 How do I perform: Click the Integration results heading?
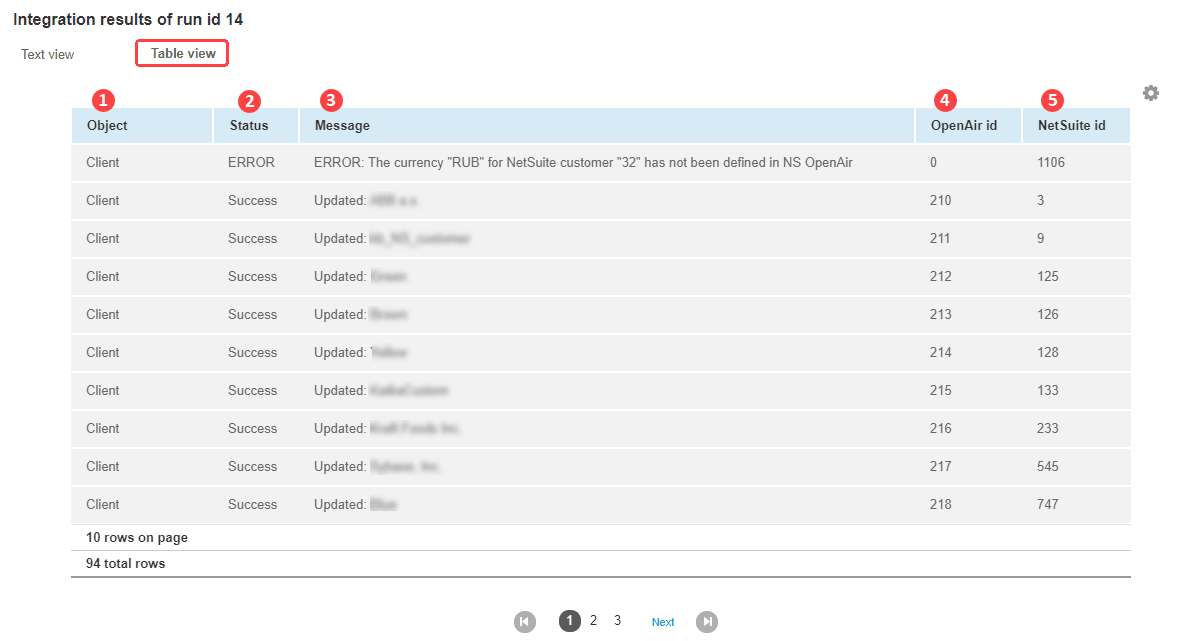128,20
